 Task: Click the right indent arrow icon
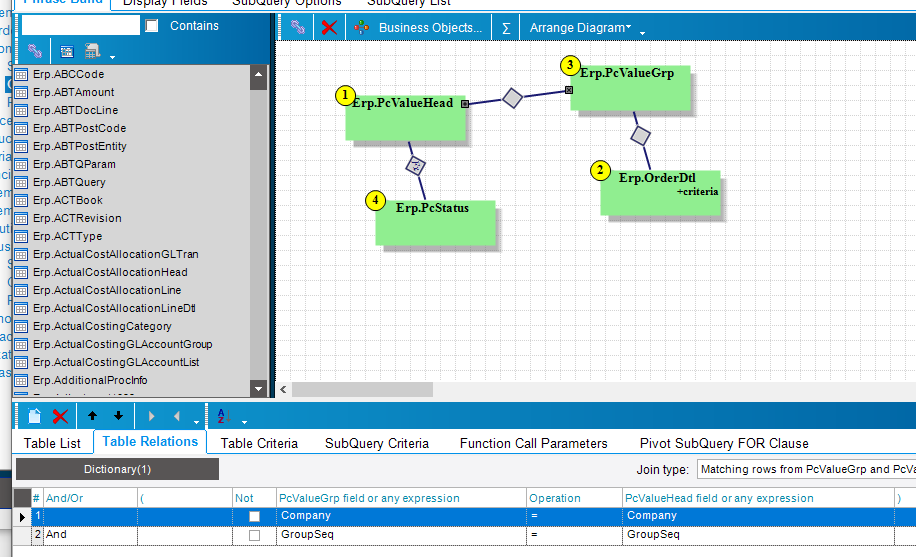(151, 416)
